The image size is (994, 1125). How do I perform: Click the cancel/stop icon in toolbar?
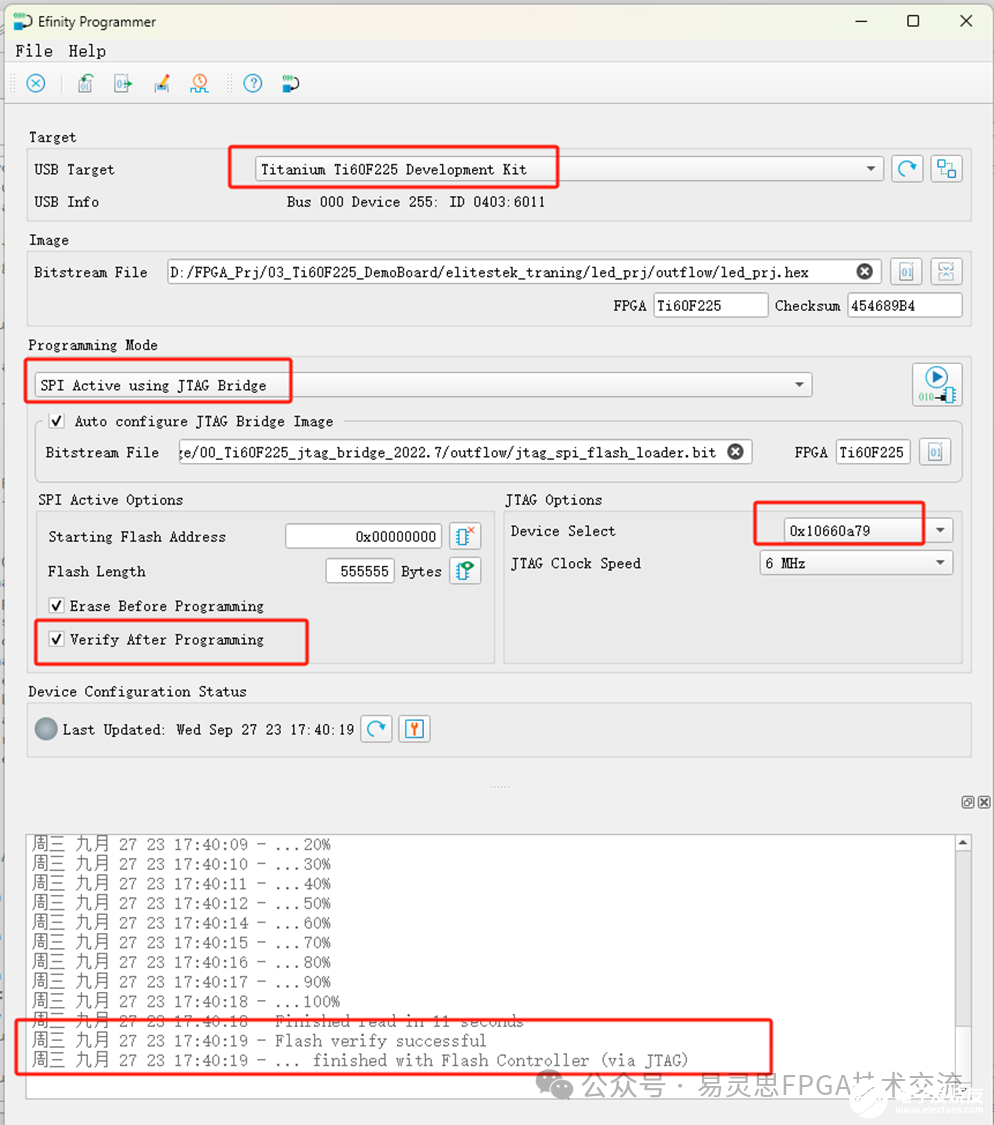(x=36, y=84)
